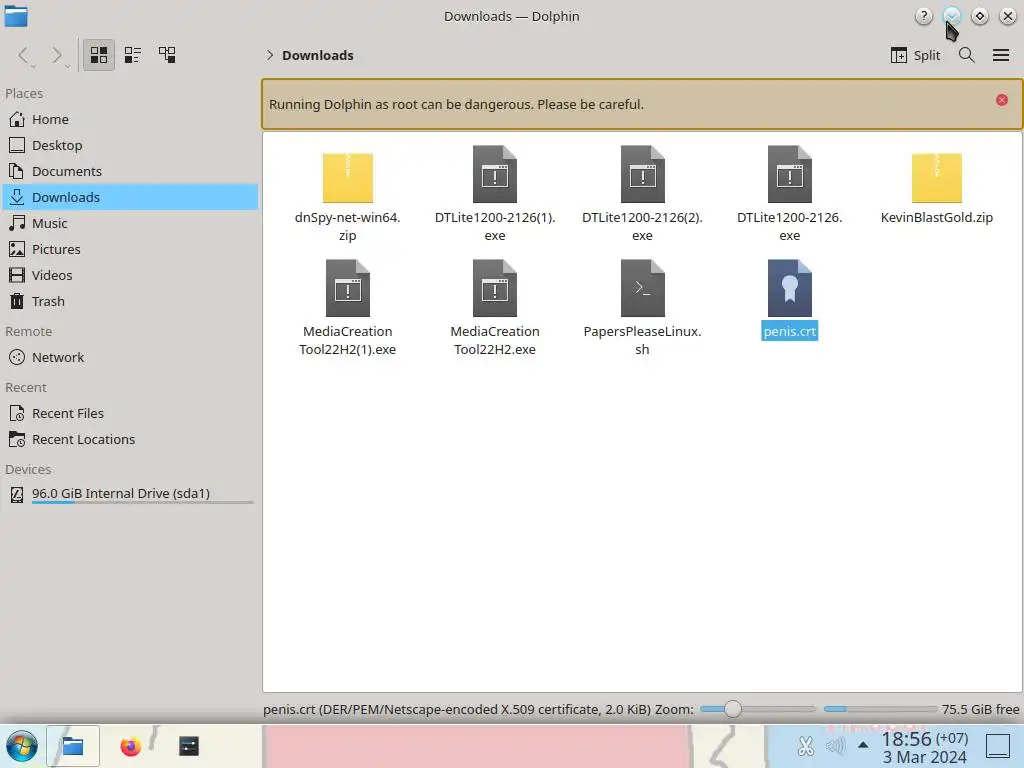Go back with the back arrow
The height and width of the screenshot is (768, 1024).
(24, 56)
